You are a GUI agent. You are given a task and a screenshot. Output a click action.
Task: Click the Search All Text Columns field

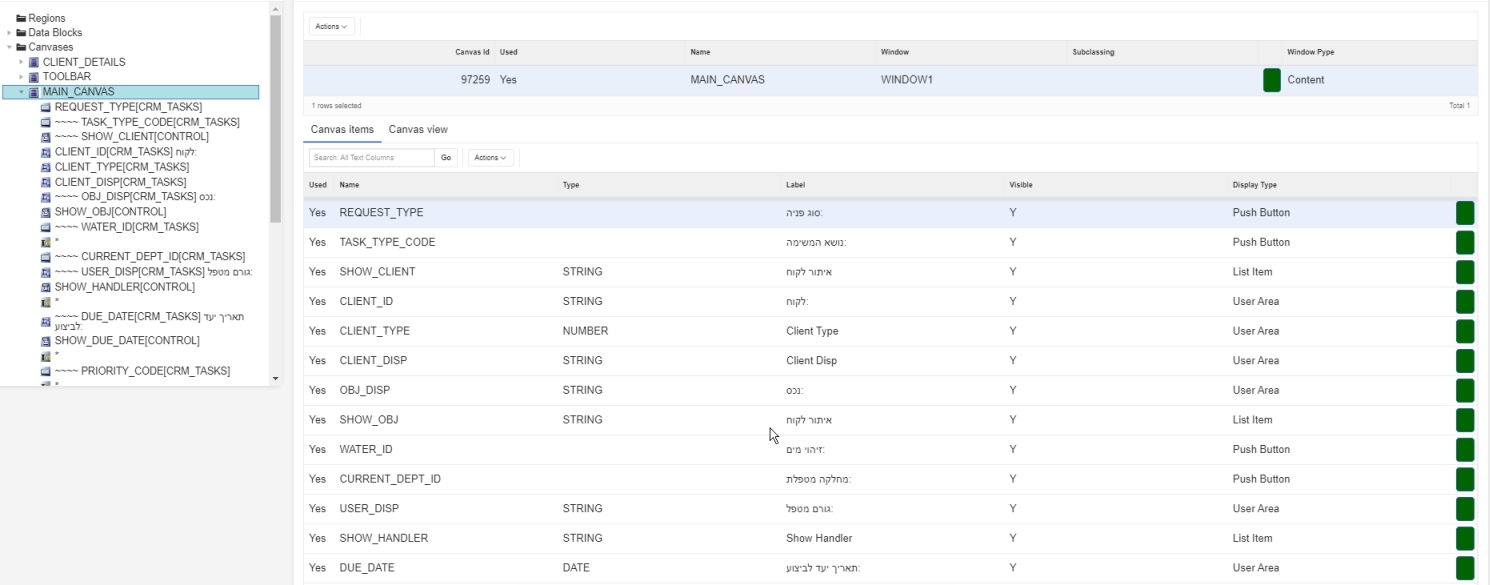[x=370, y=158]
